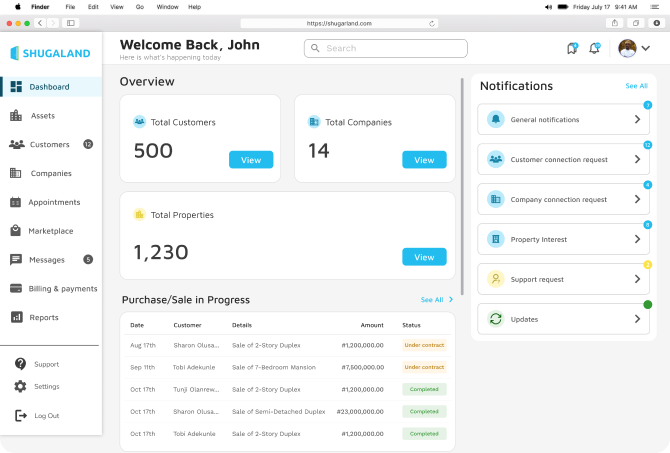Click the Billing & payments card icon
This screenshot has width=670, height=453.
[16, 288]
